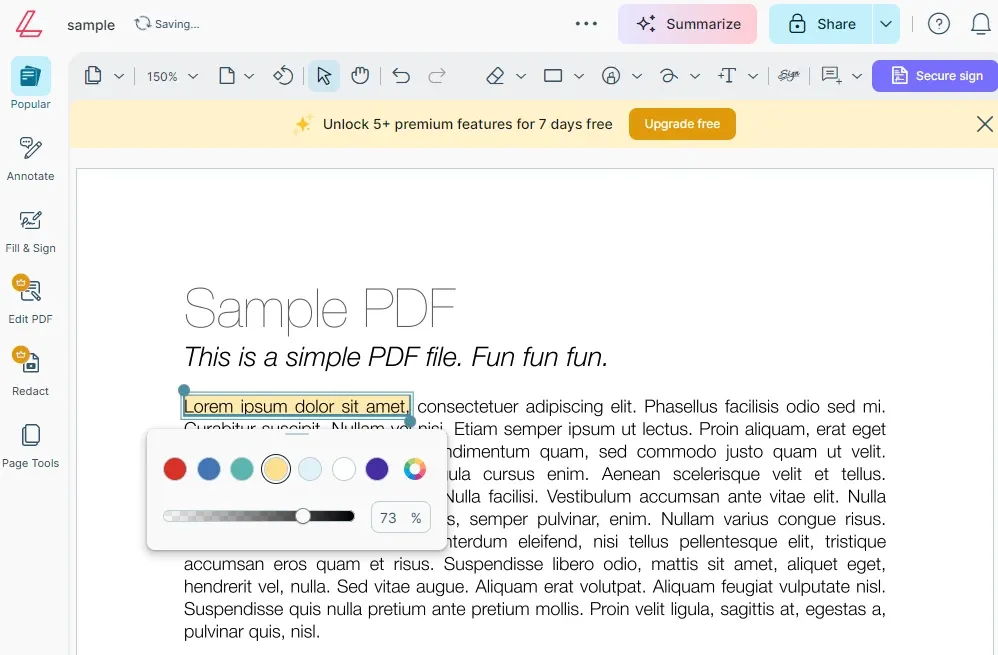Dismiss the premium features banner
The width and height of the screenshot is (998, 655).
tap(984, 124)
